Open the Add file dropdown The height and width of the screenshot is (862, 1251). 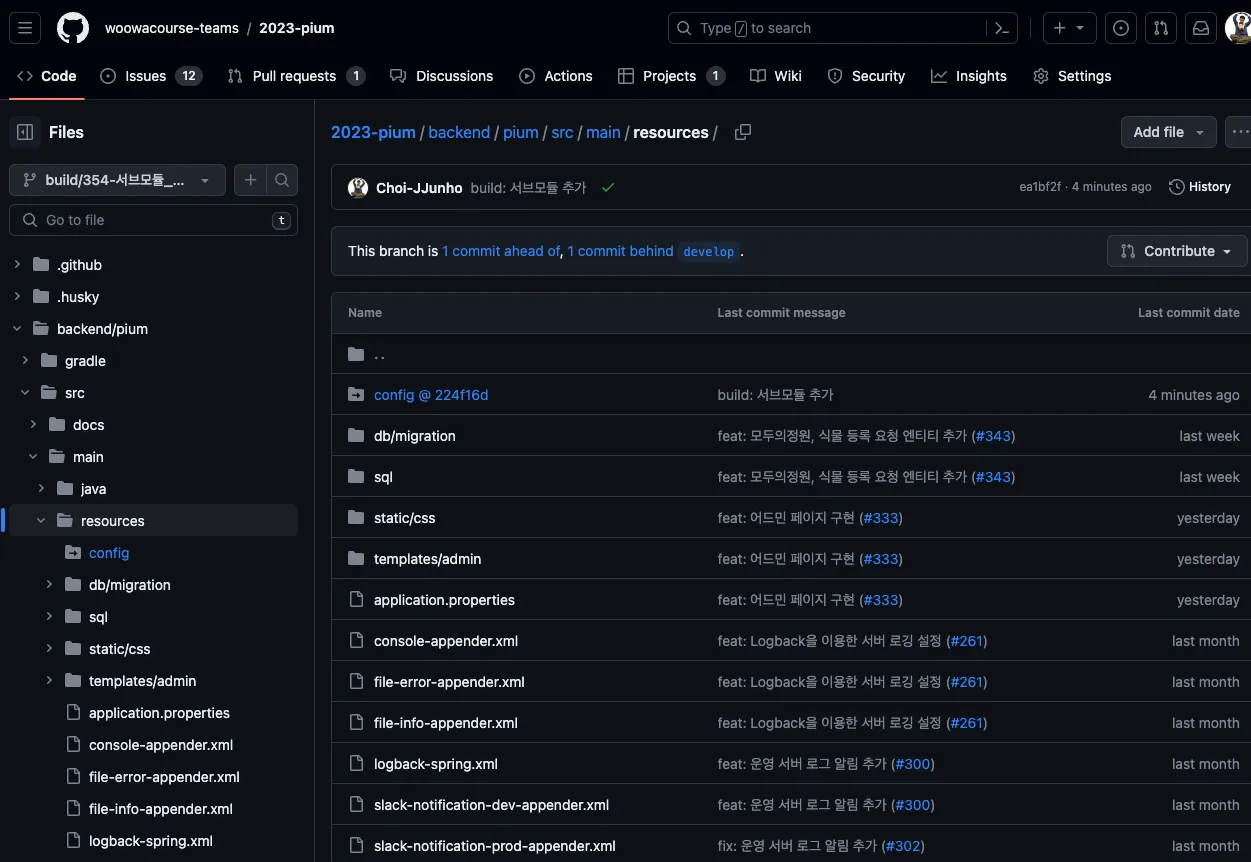coord(1168,132)
